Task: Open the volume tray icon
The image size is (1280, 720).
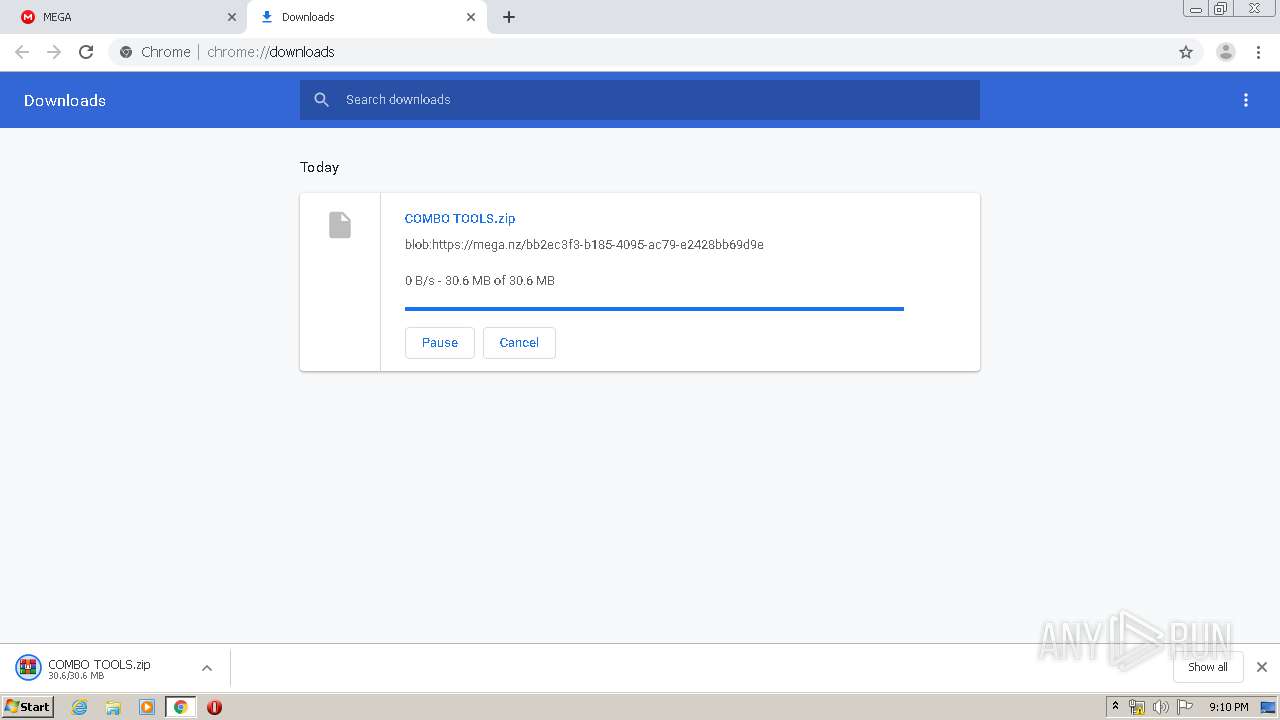Action: 1160,707
